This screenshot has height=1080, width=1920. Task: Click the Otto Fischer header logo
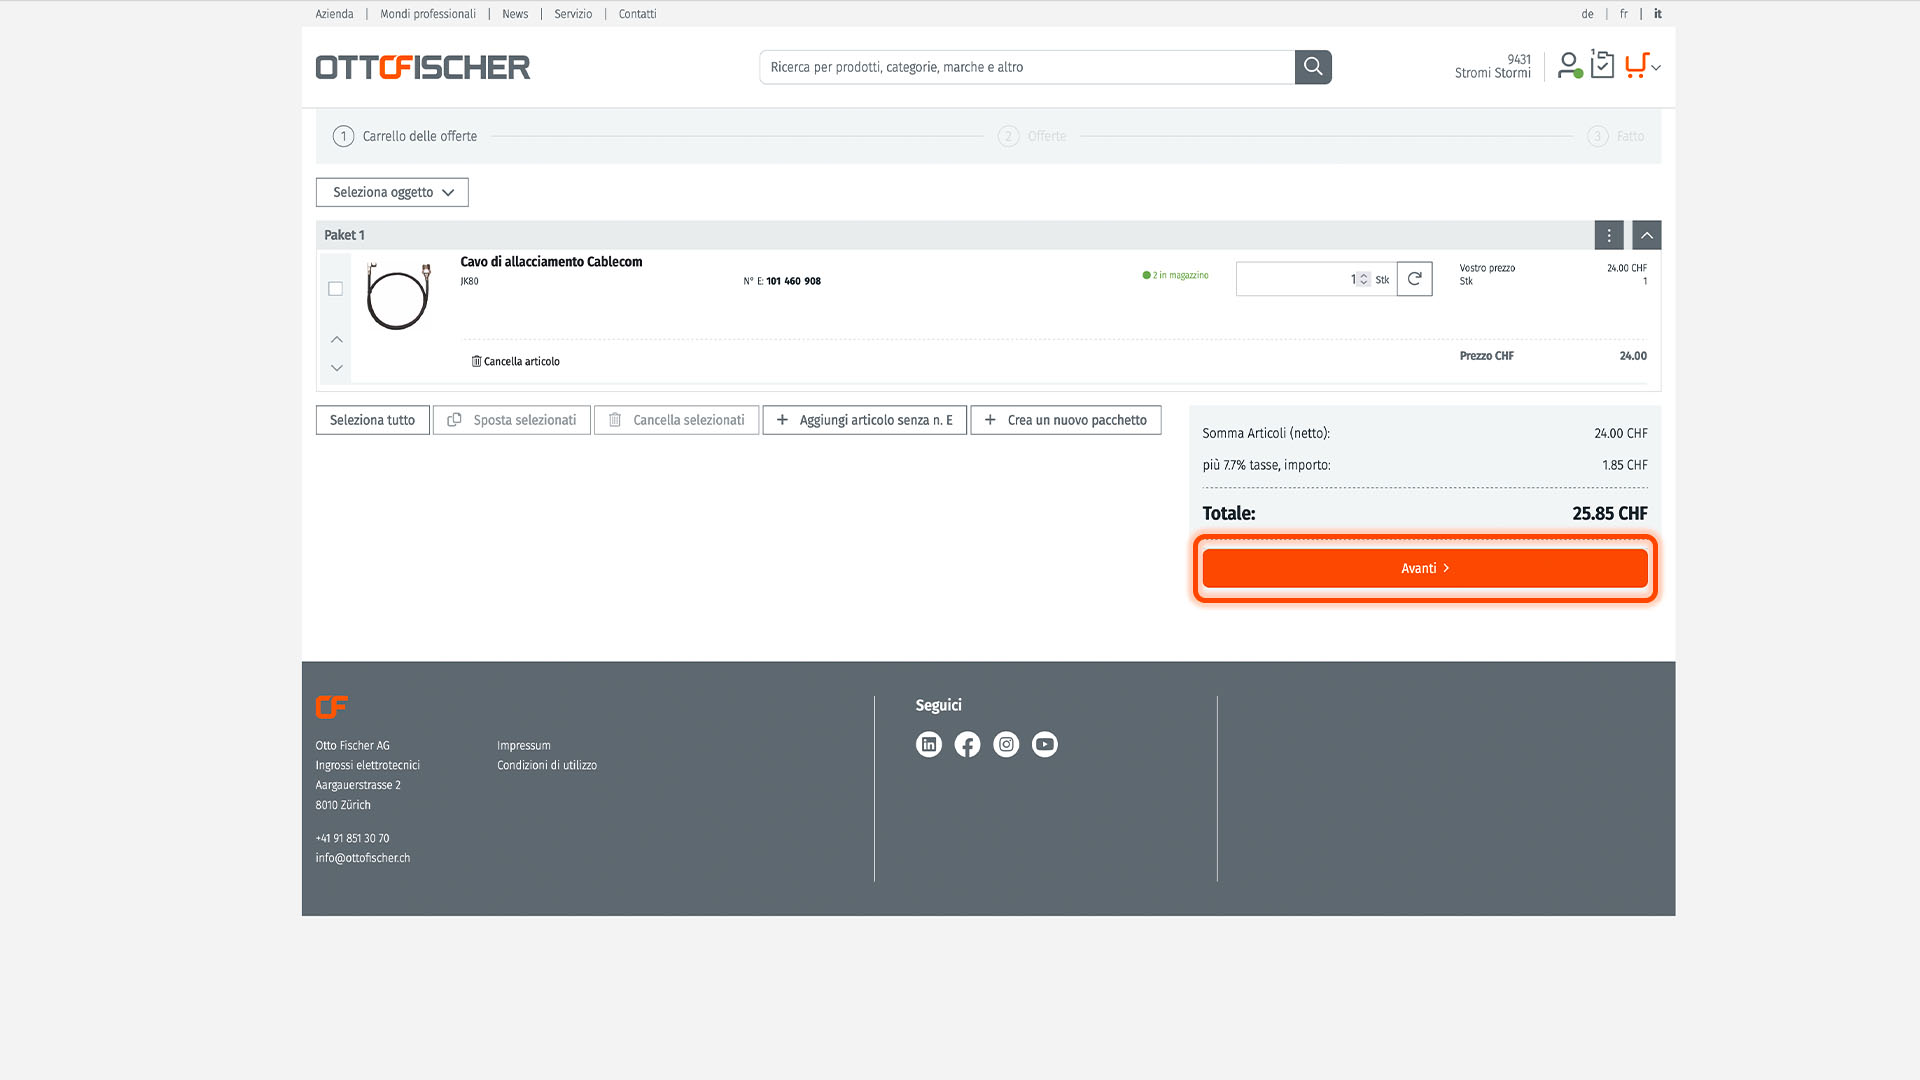point(423,67)
